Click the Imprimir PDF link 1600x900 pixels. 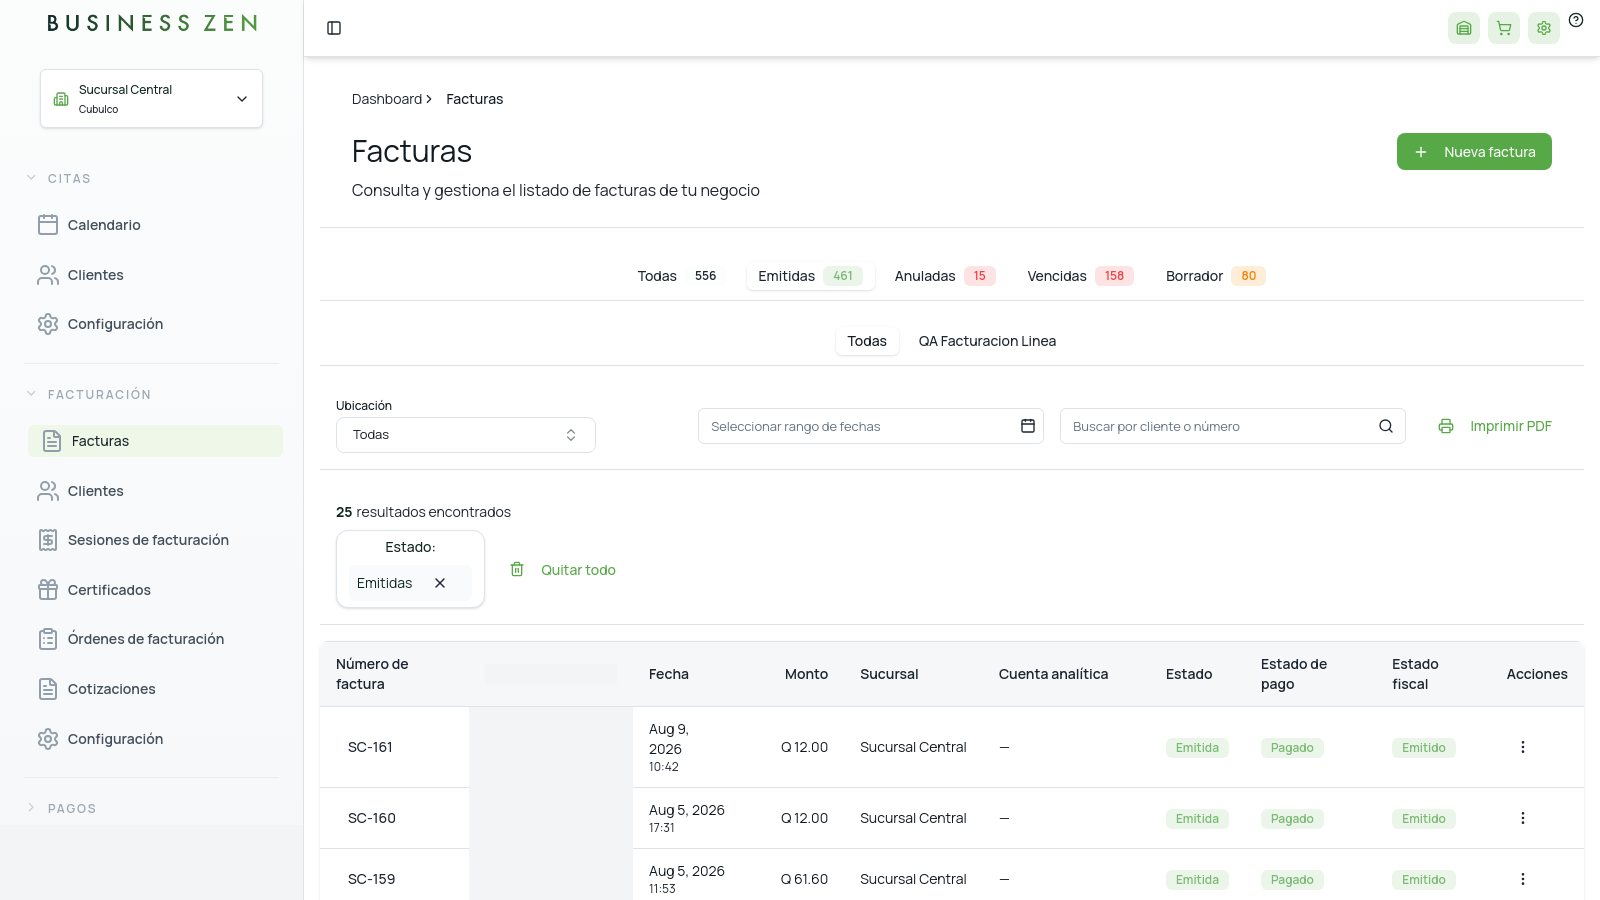tap(1495, 426)
